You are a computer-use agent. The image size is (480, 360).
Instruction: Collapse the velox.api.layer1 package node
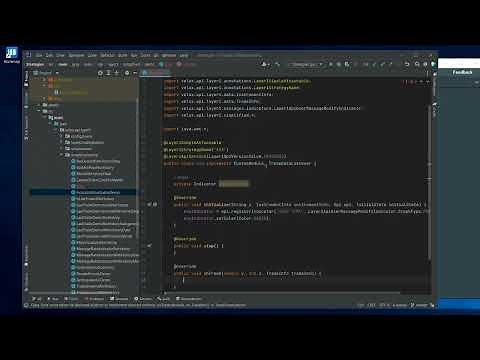[56, 130]
